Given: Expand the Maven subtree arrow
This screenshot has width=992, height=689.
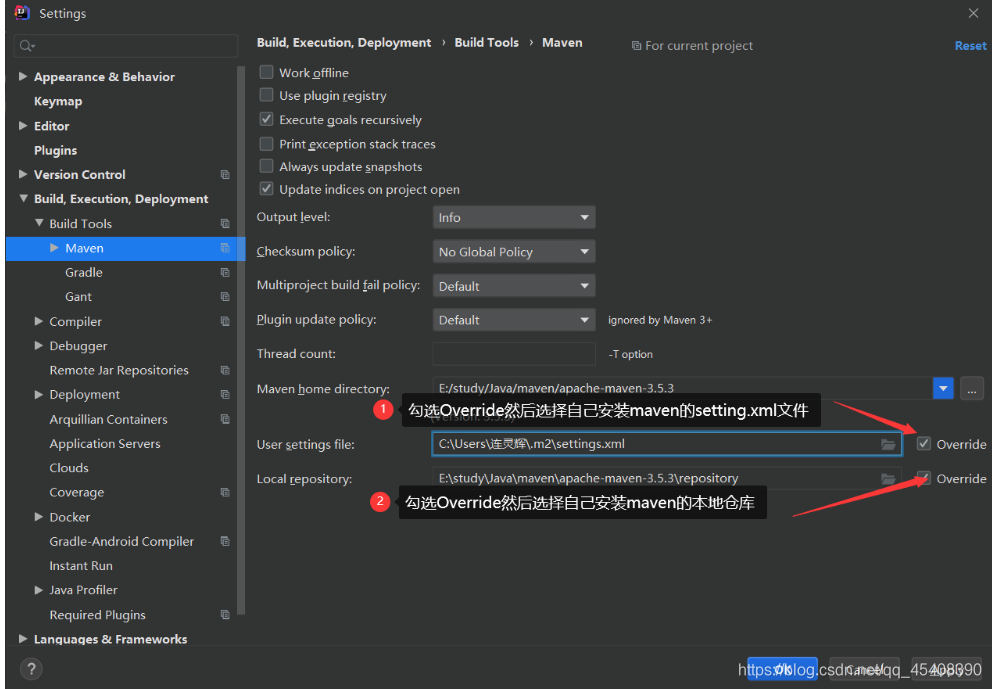Looking at the screenshot, I should click(54, 248).
